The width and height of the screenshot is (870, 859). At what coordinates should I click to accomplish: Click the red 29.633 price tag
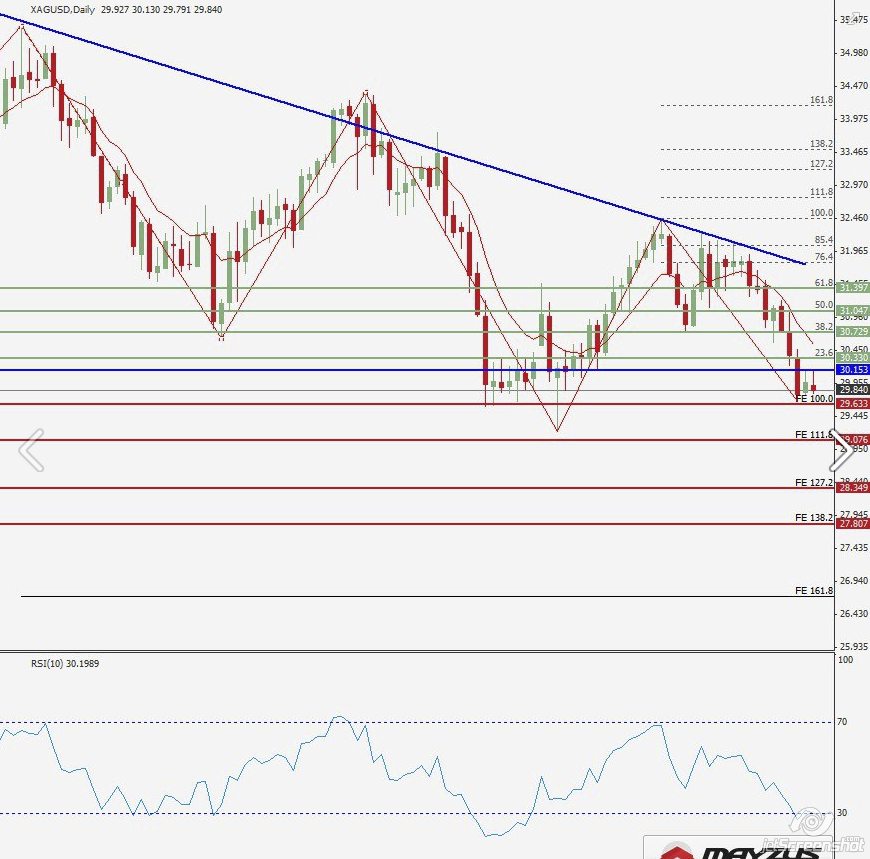click(853, 403)
